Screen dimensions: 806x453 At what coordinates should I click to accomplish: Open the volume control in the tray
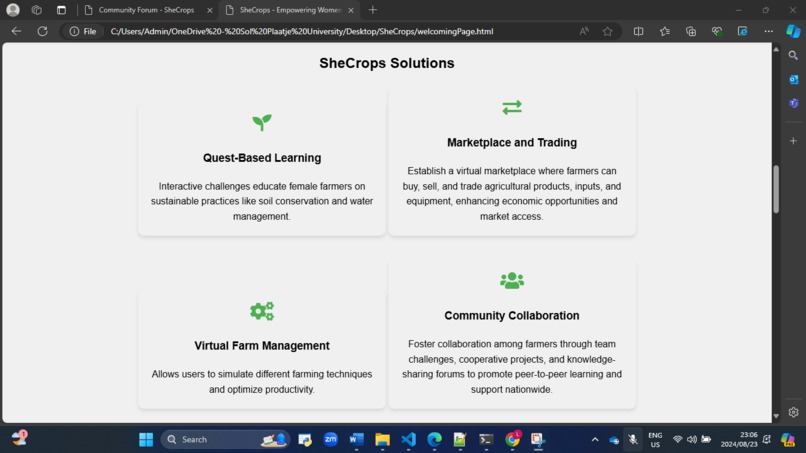click(692, 439)
